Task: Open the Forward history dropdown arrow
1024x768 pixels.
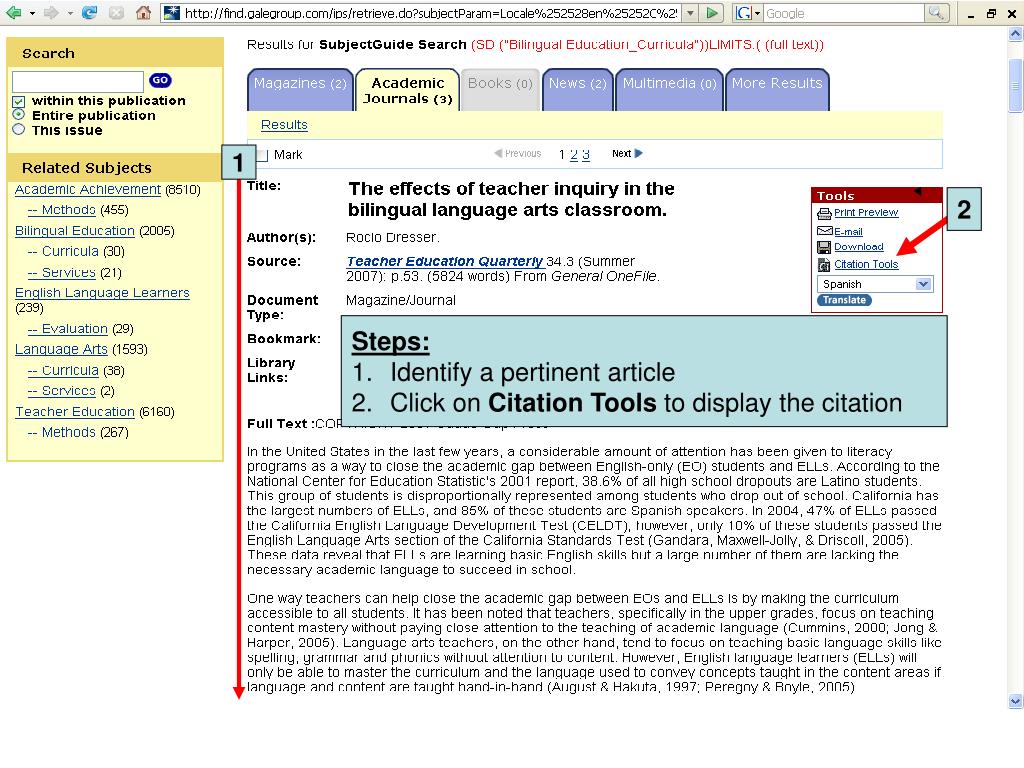Action: tap(70, 13)
